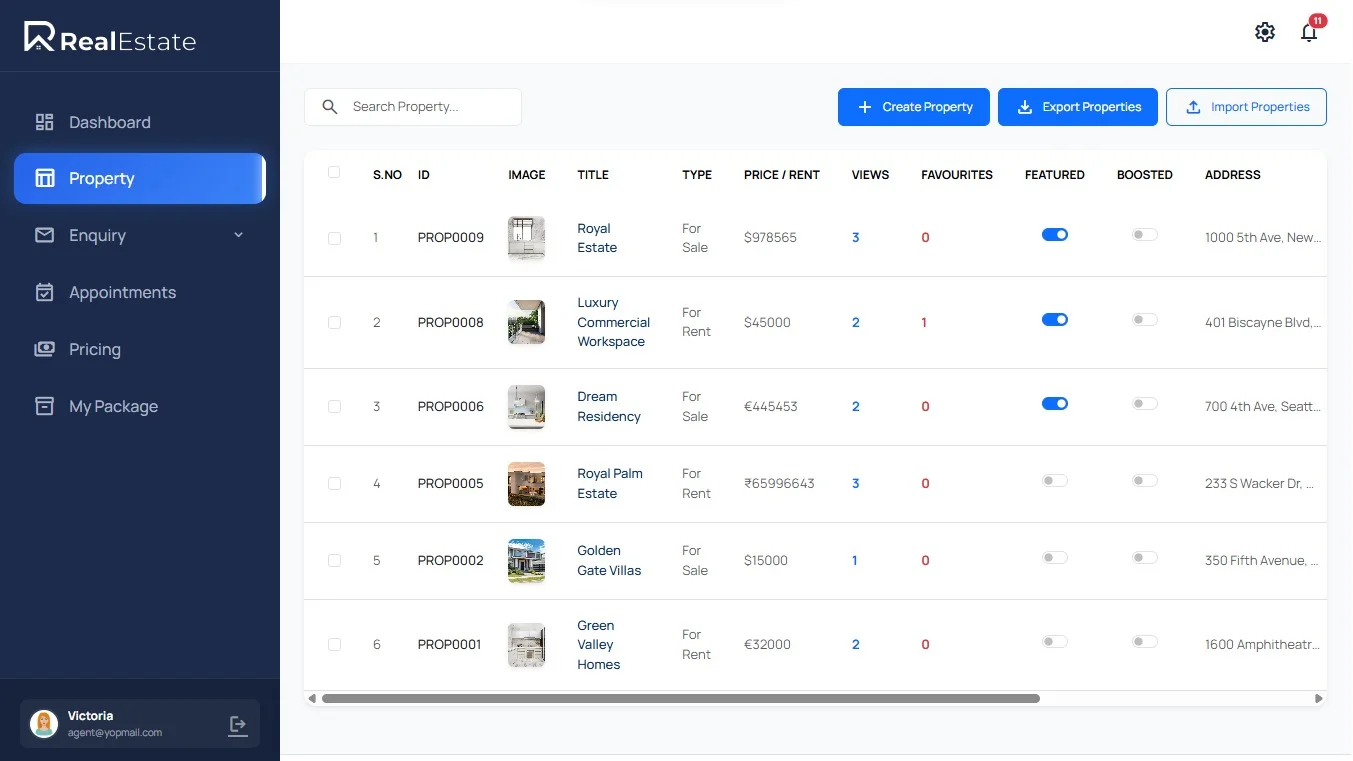This screenshot has width=1353, height=761.
Task: Click the Search Property input field
Action: 430,107
